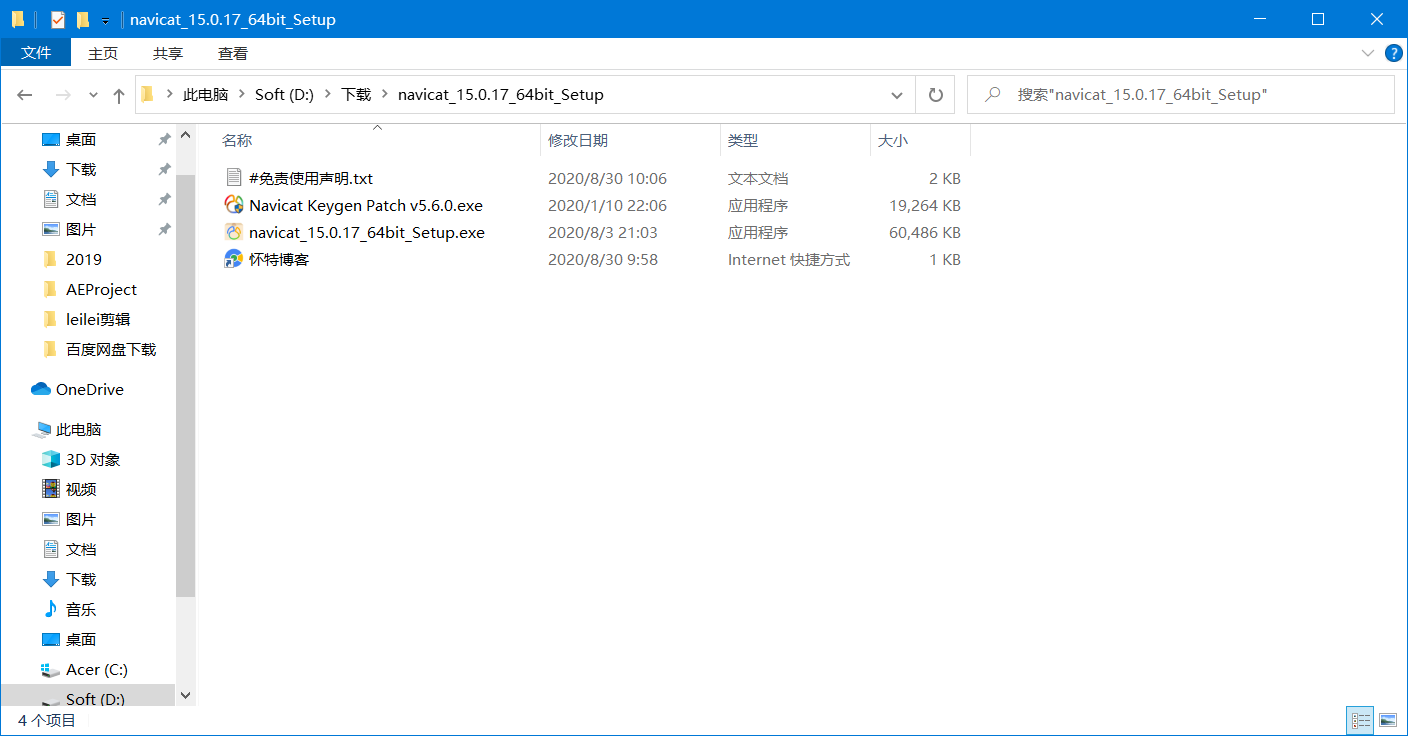Screen dimensions: 1408x736
Task: Open the 2019 folder in sidebar
Action: (84, 259)
